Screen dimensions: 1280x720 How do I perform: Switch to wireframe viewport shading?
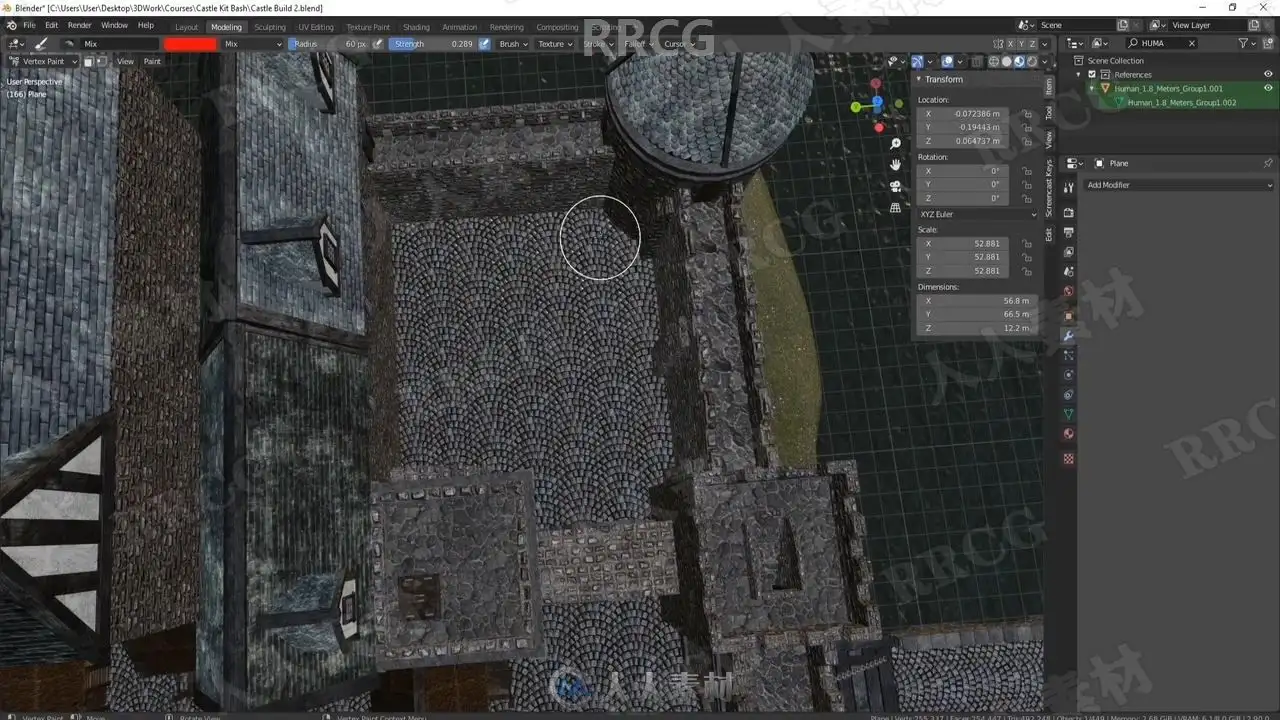[994, 62]
